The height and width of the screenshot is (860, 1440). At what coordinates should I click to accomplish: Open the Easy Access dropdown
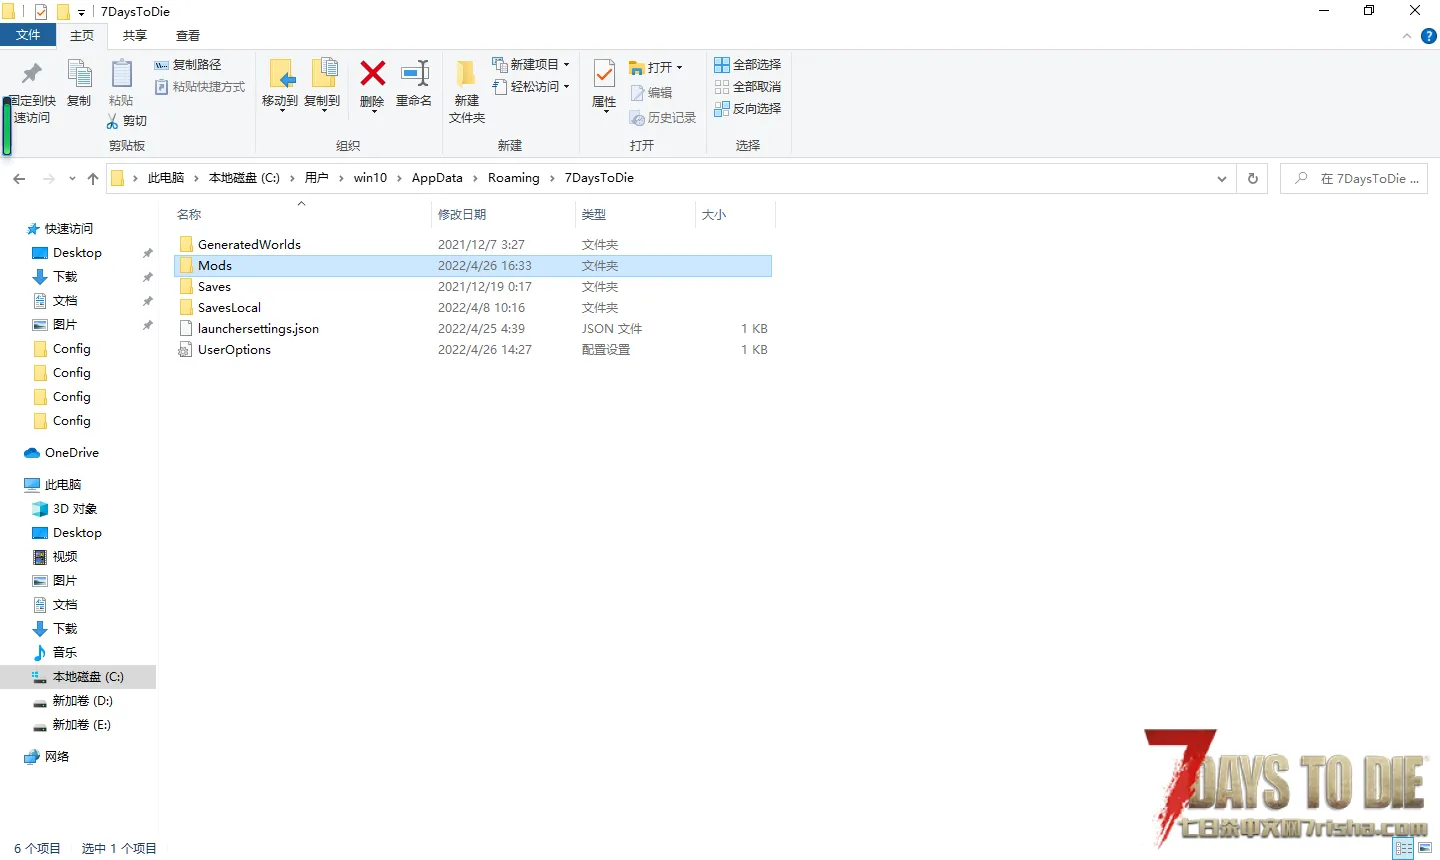click(x=531, y=87)
